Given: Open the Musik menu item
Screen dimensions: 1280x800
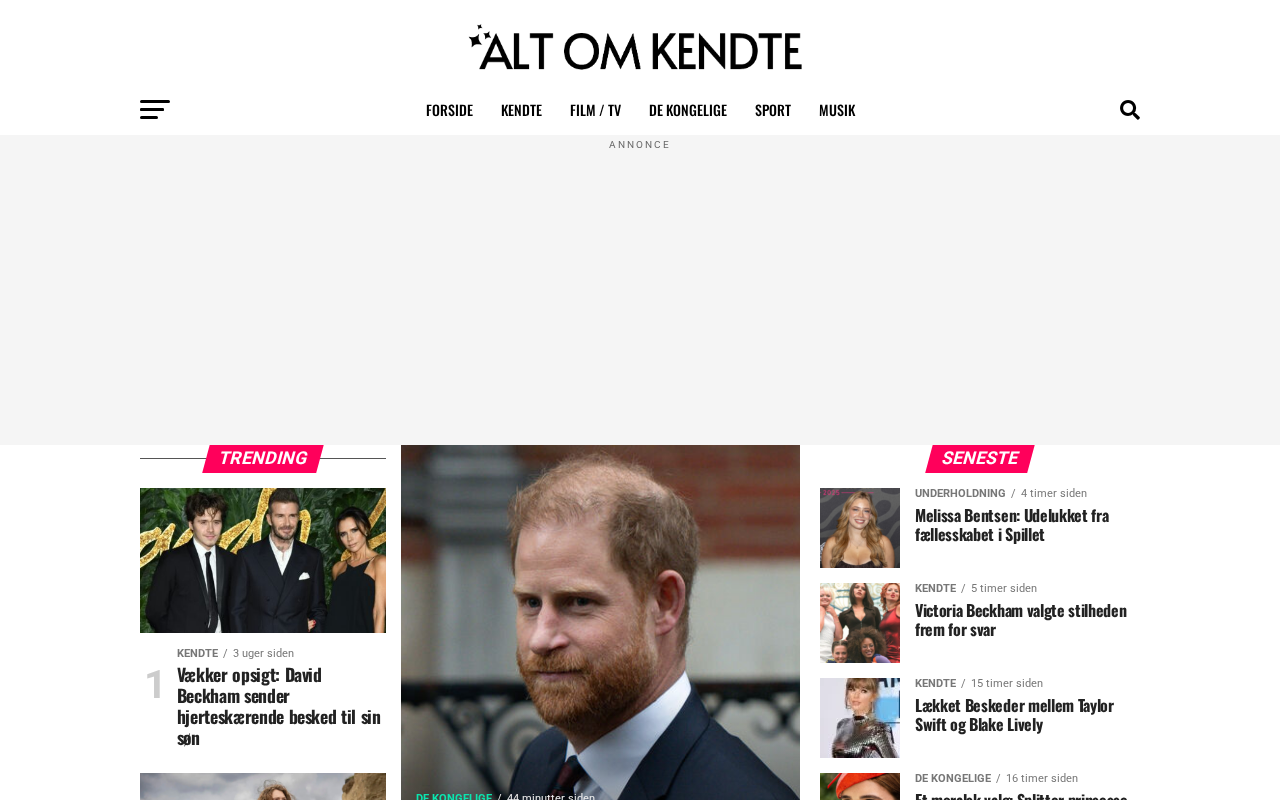Looking at the screenshot, I should (x=837, y=110).
